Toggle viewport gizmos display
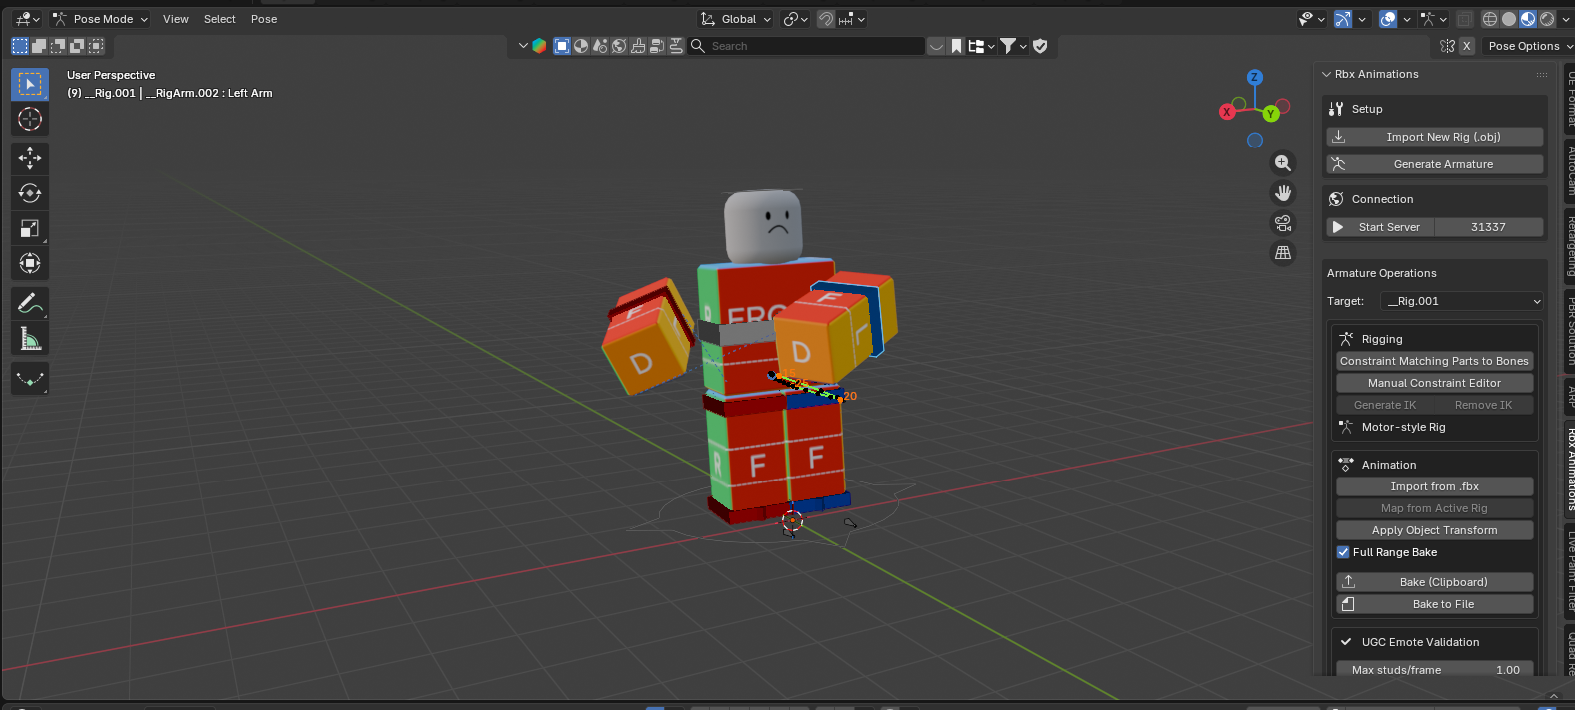The height and width of the screenshot is (710, 1575). [1343, 19]
